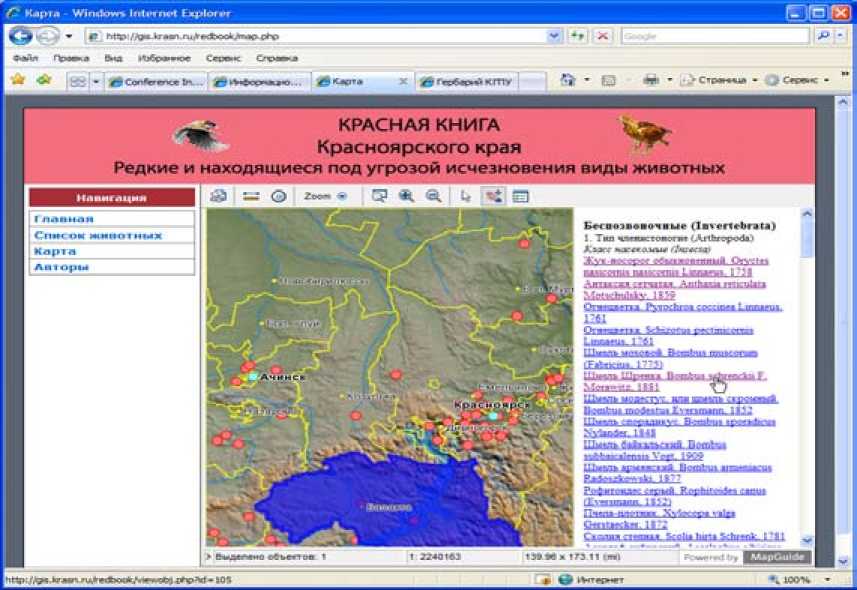Open the Шмель Шренка species link
Screen dimensions: 857x590
click(x=675, y=381)
